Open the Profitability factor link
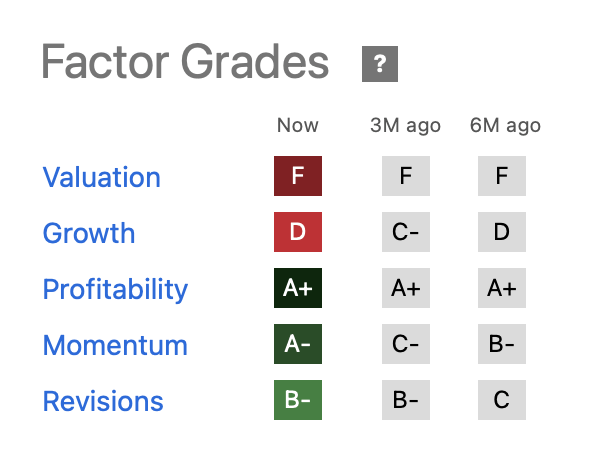 (115, 289)
